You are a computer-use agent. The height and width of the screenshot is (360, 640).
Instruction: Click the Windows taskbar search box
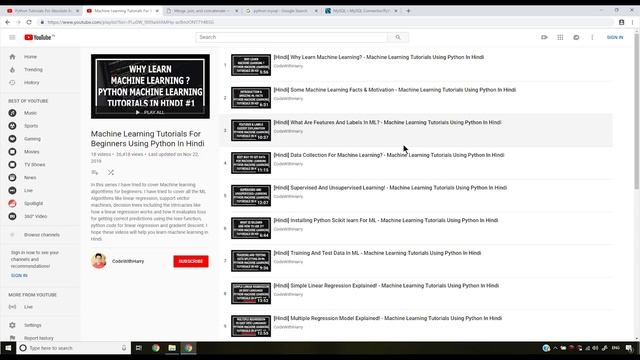(73, 348)
